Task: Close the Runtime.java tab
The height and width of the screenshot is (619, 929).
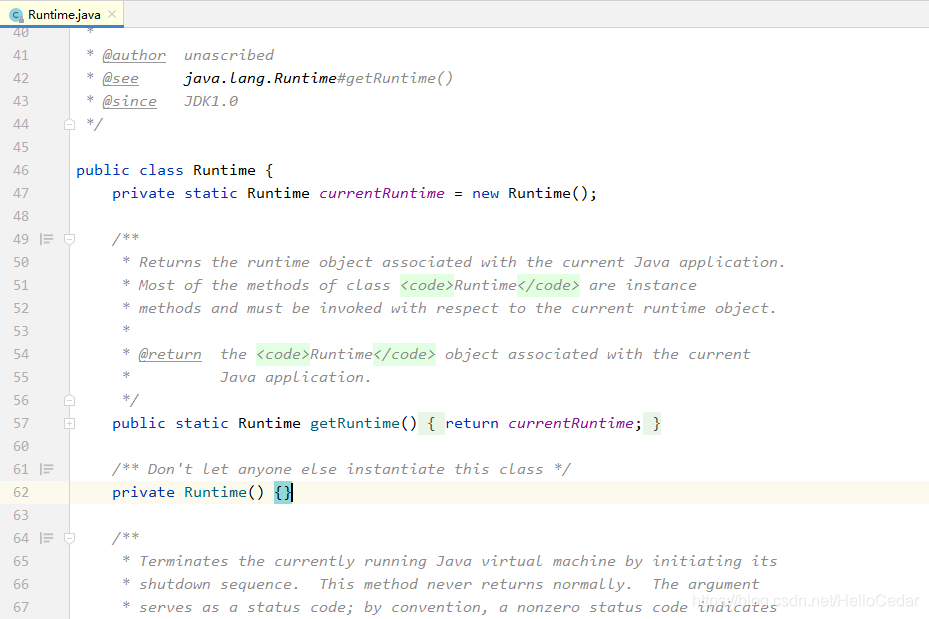Action: pos(112,14)
